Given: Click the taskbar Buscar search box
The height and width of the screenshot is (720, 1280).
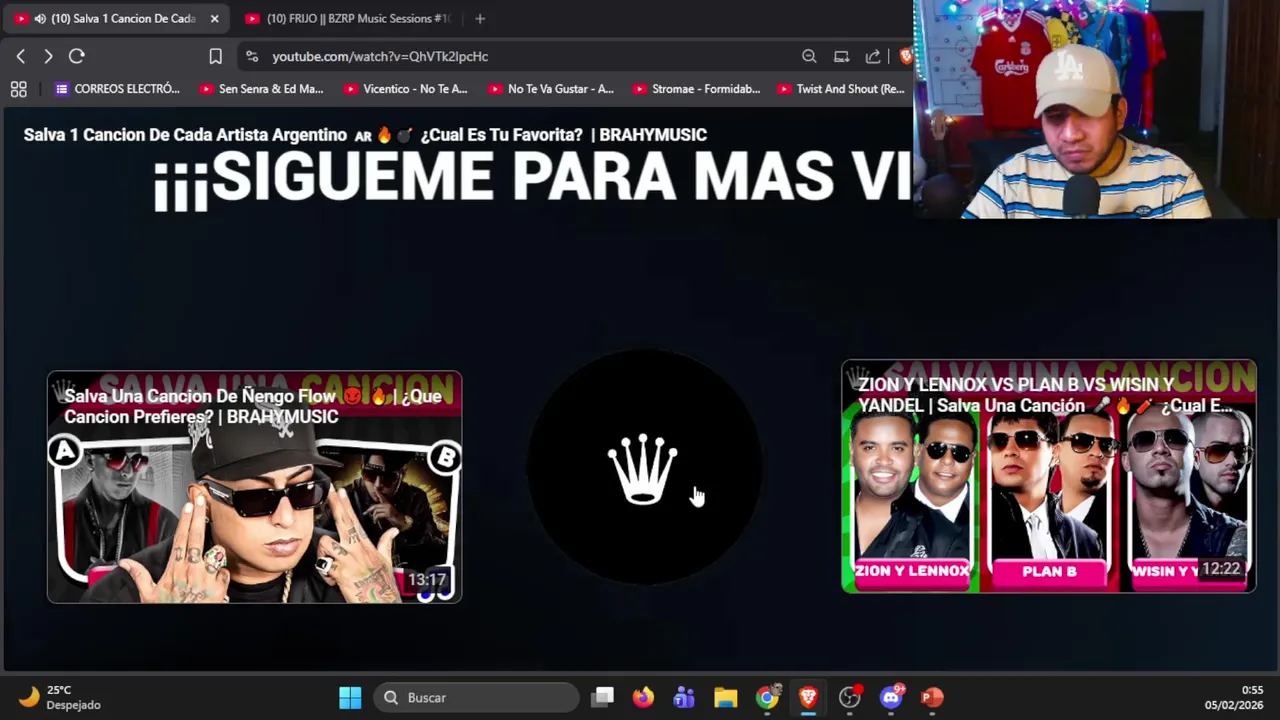Looking at the screenshot, I should click(x=477, y=698).
